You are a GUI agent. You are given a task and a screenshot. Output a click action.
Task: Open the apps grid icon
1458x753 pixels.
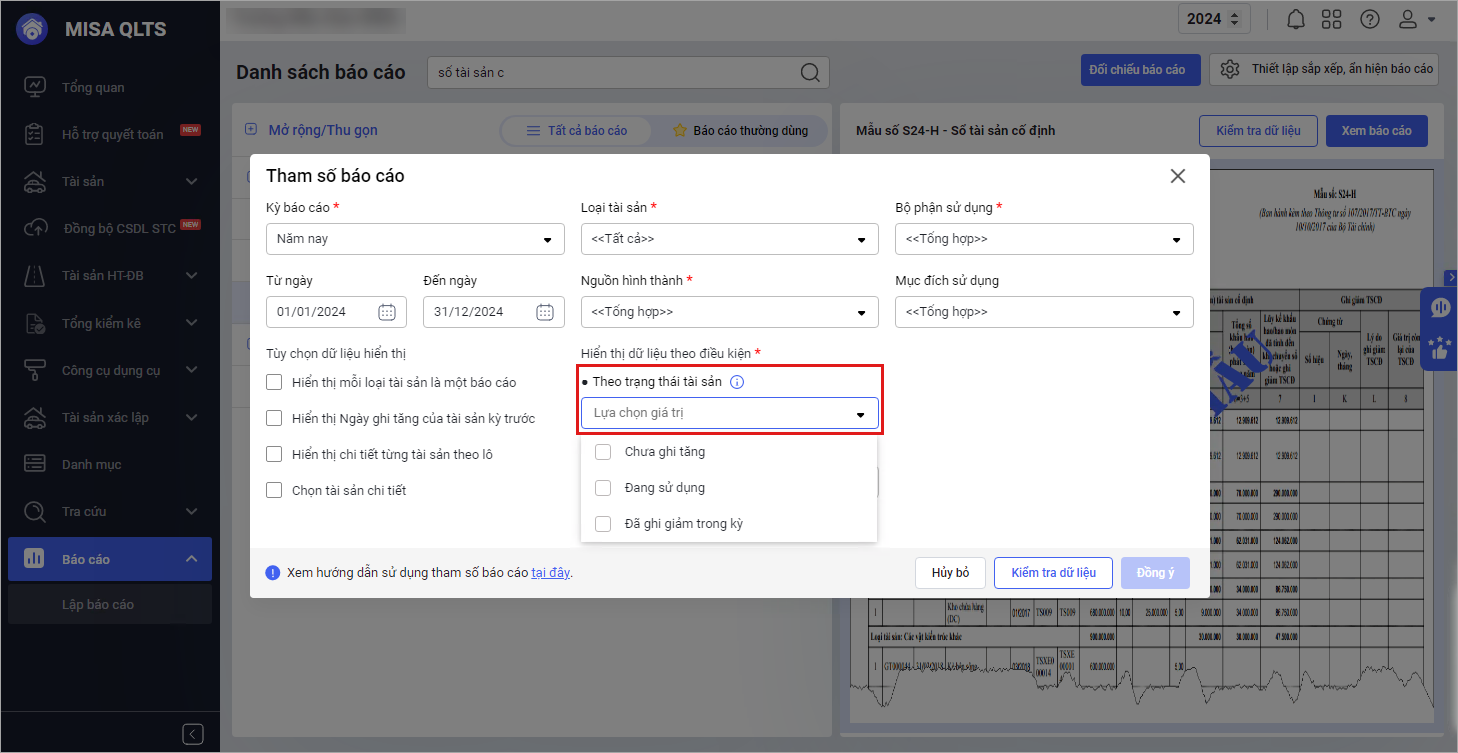[1331, 19]
